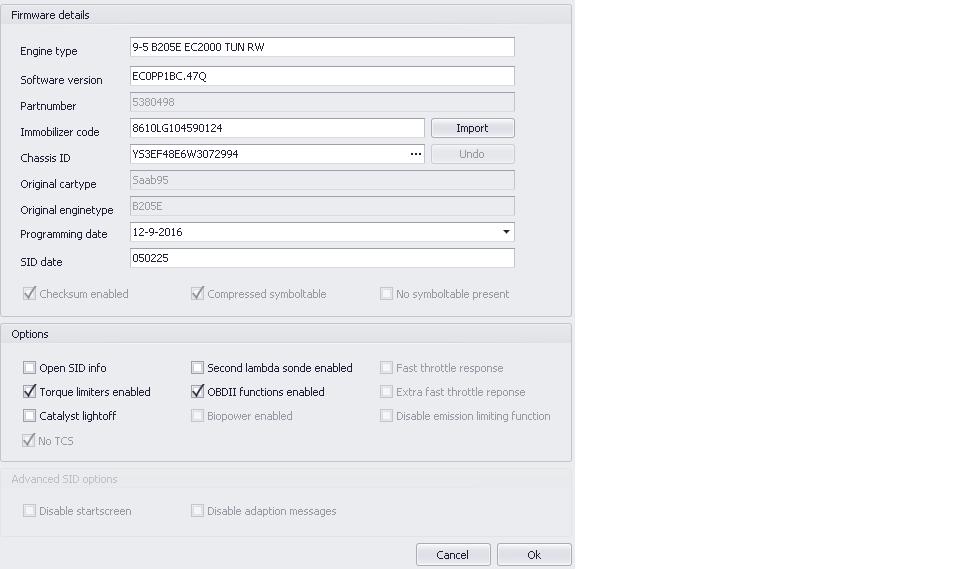Focus the Immobilizer code field
Viewport: 960px width, 569px height.
(x=277, y=128)
